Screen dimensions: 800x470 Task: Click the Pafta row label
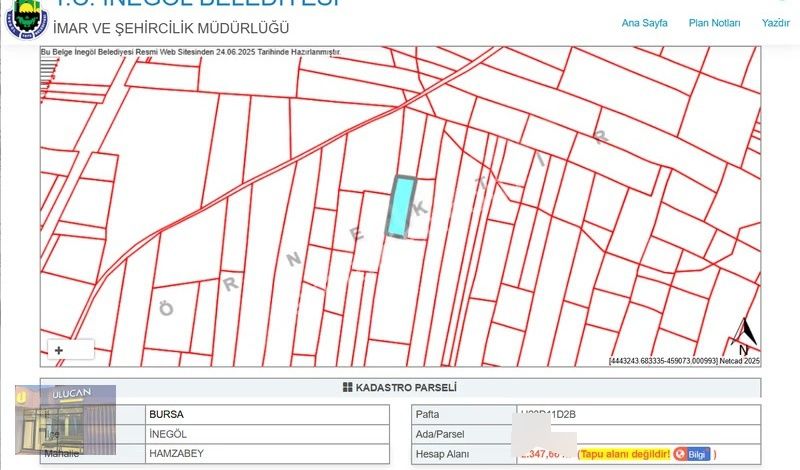coord(427,414)
